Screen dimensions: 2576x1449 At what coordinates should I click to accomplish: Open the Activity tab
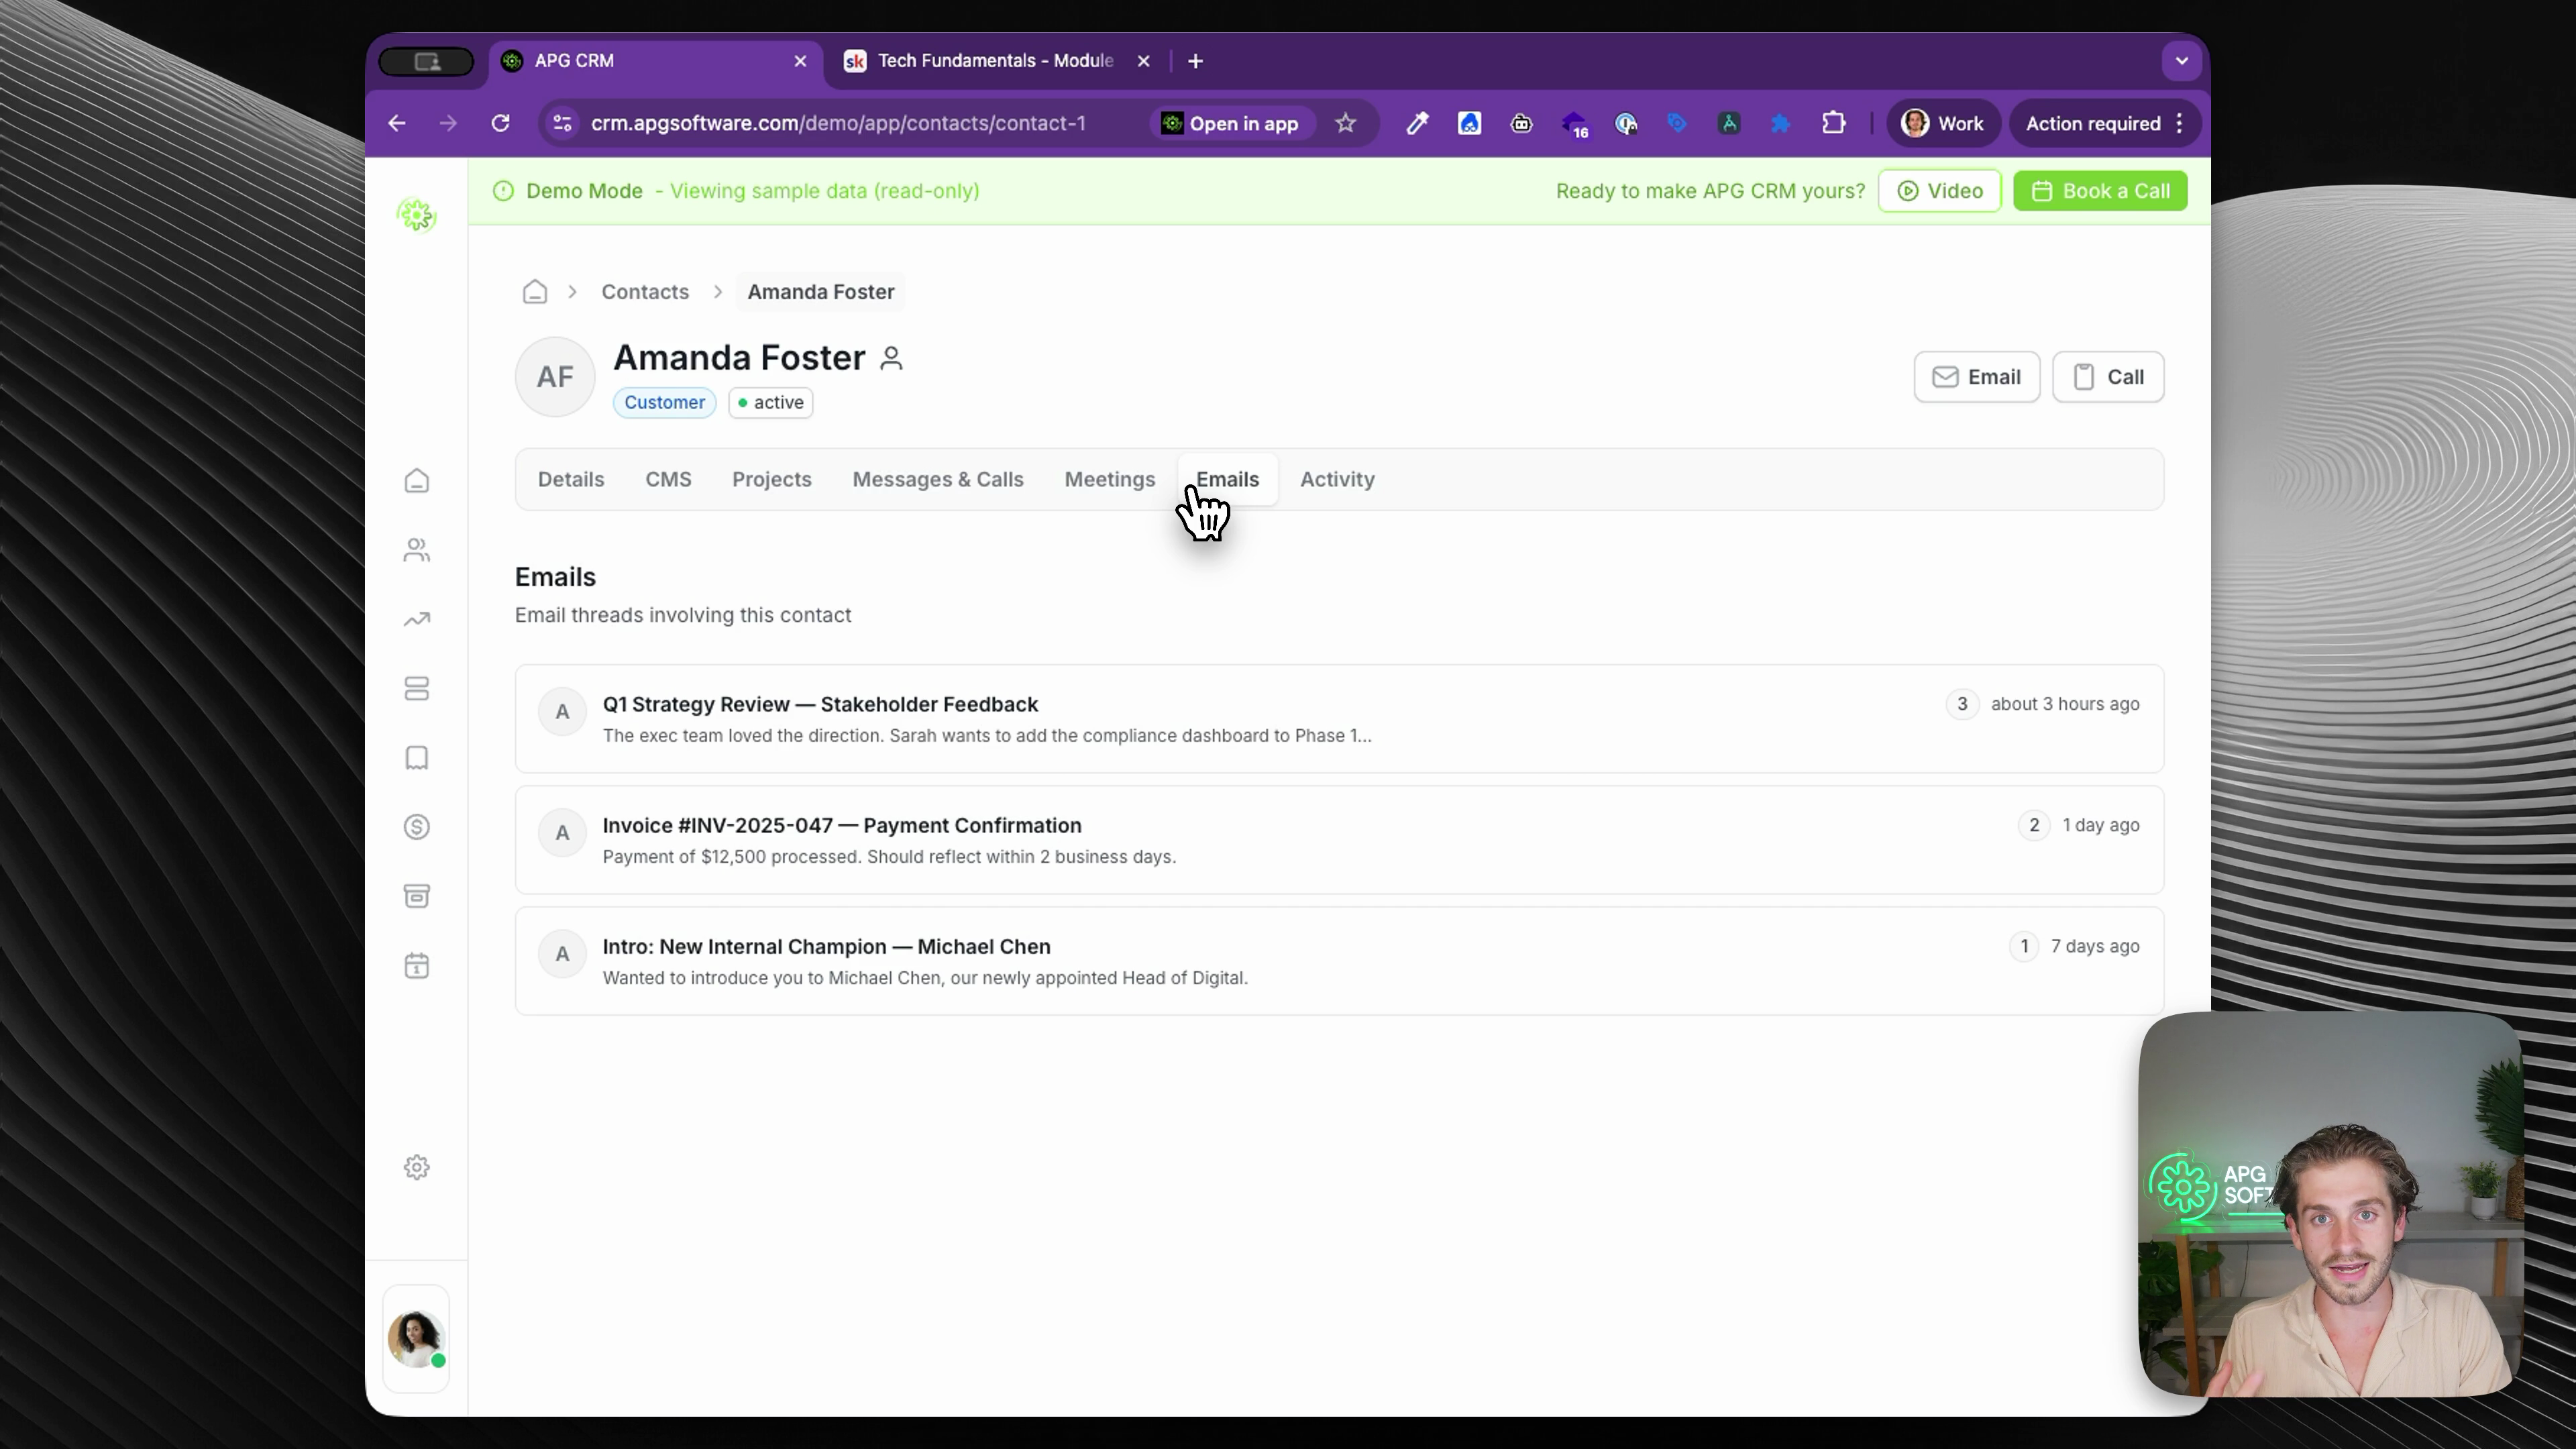(x=1337, y=479)
